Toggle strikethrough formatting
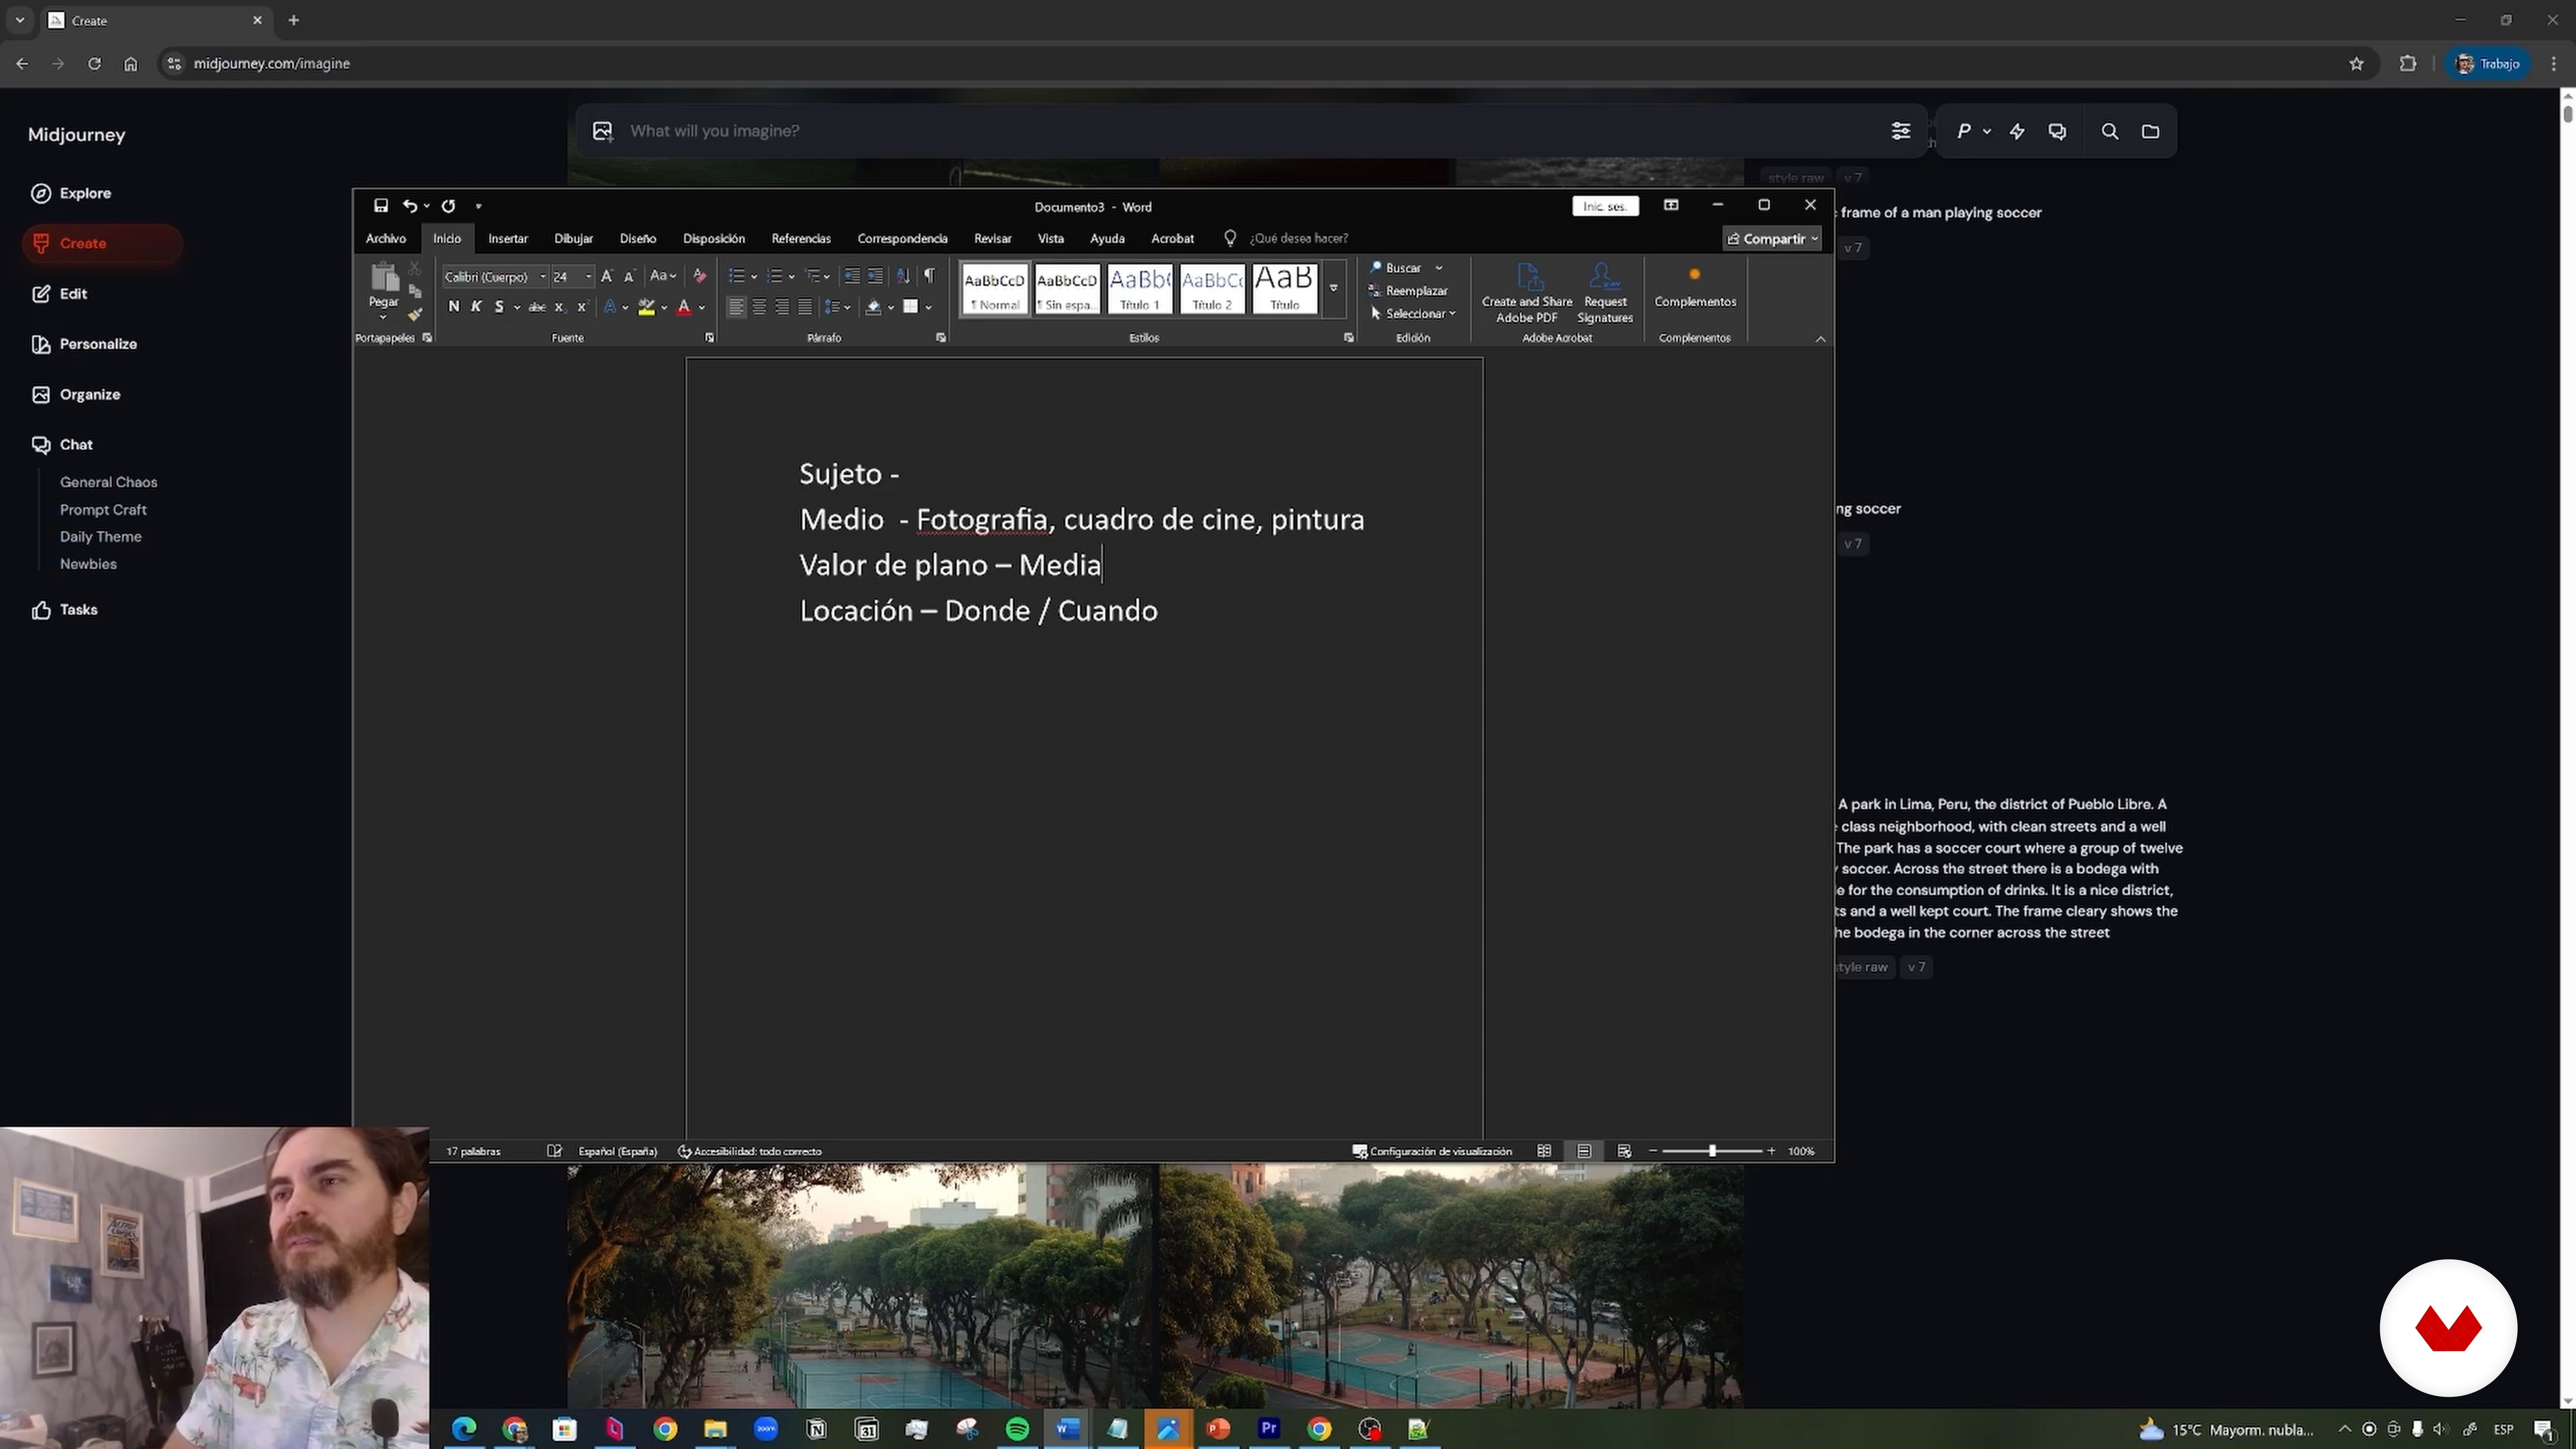The image size is (2576, 1449). pyautogui.click(x=537, y=307)
